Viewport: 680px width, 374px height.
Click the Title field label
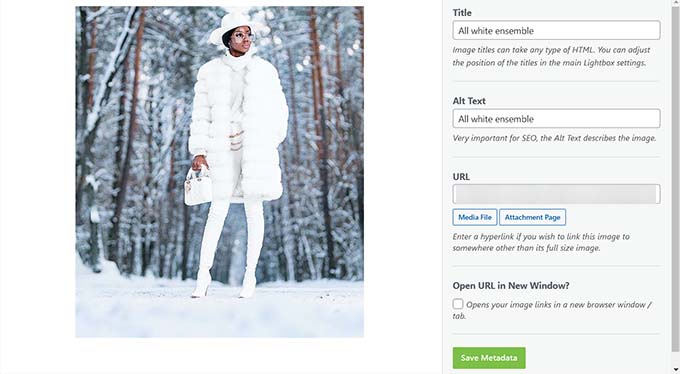pyautogui.click(x=462, y=13)
